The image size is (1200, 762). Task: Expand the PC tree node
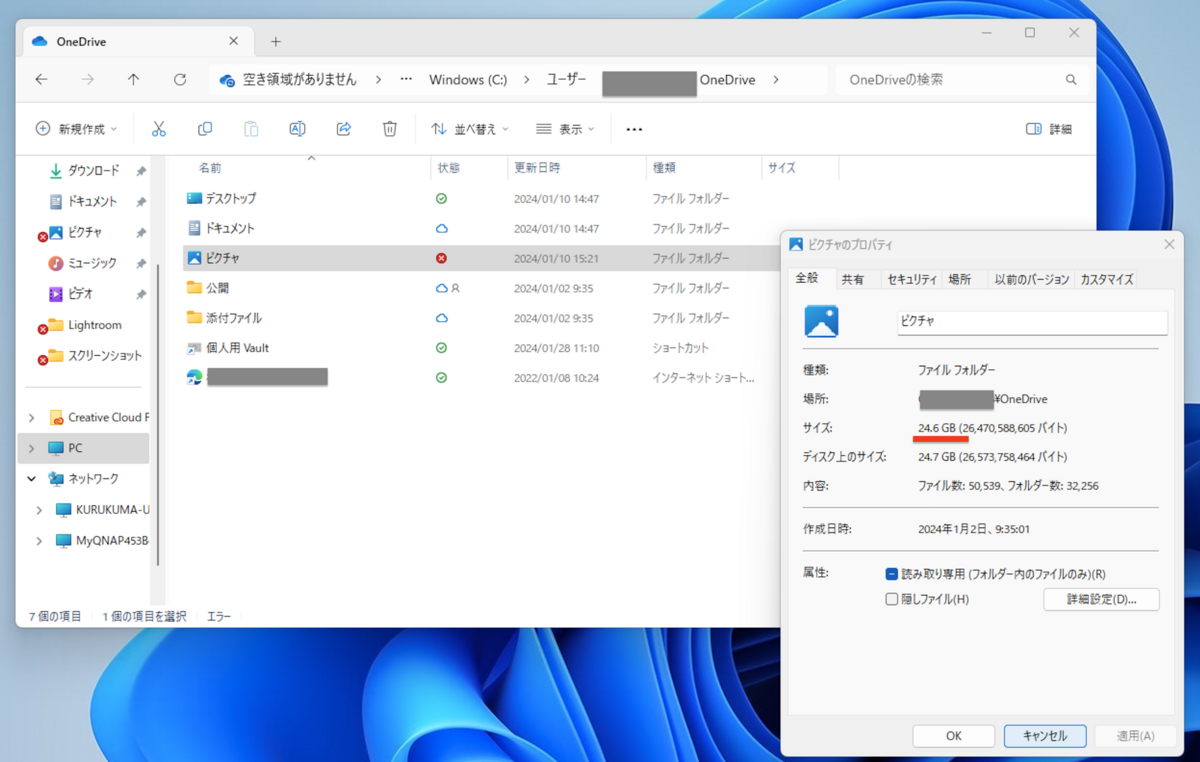(x=32, y=448)
